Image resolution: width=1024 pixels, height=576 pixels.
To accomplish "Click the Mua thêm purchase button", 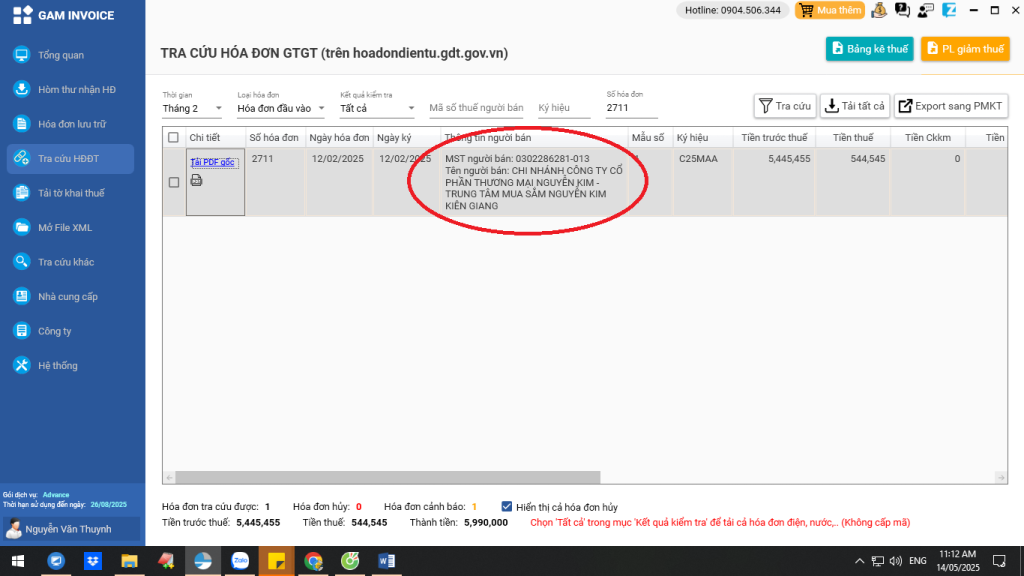I will (830, 10).
